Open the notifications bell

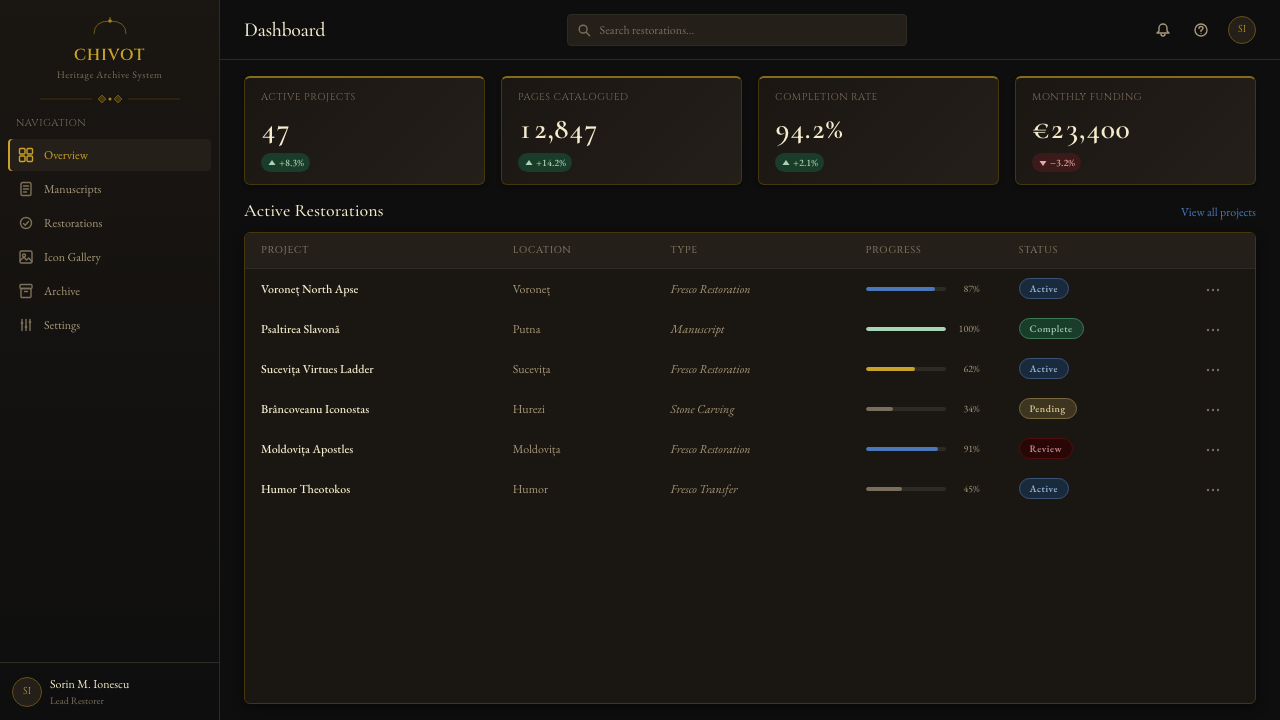coord(1162,30)
